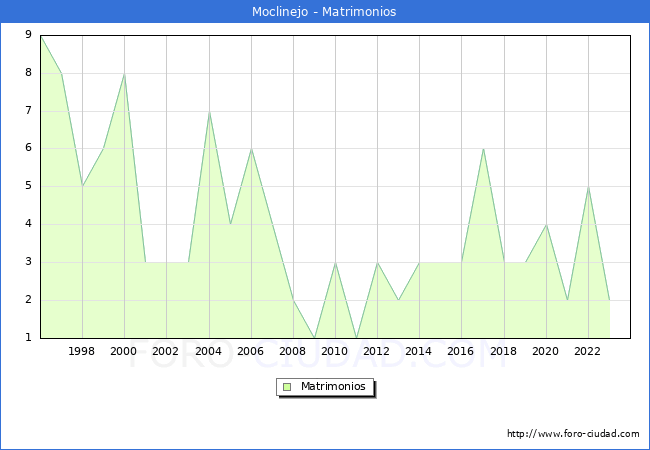Viewport: 650px width, 450px height.
Task: Click the Matrimonios legend label
Action: [333, 387]
